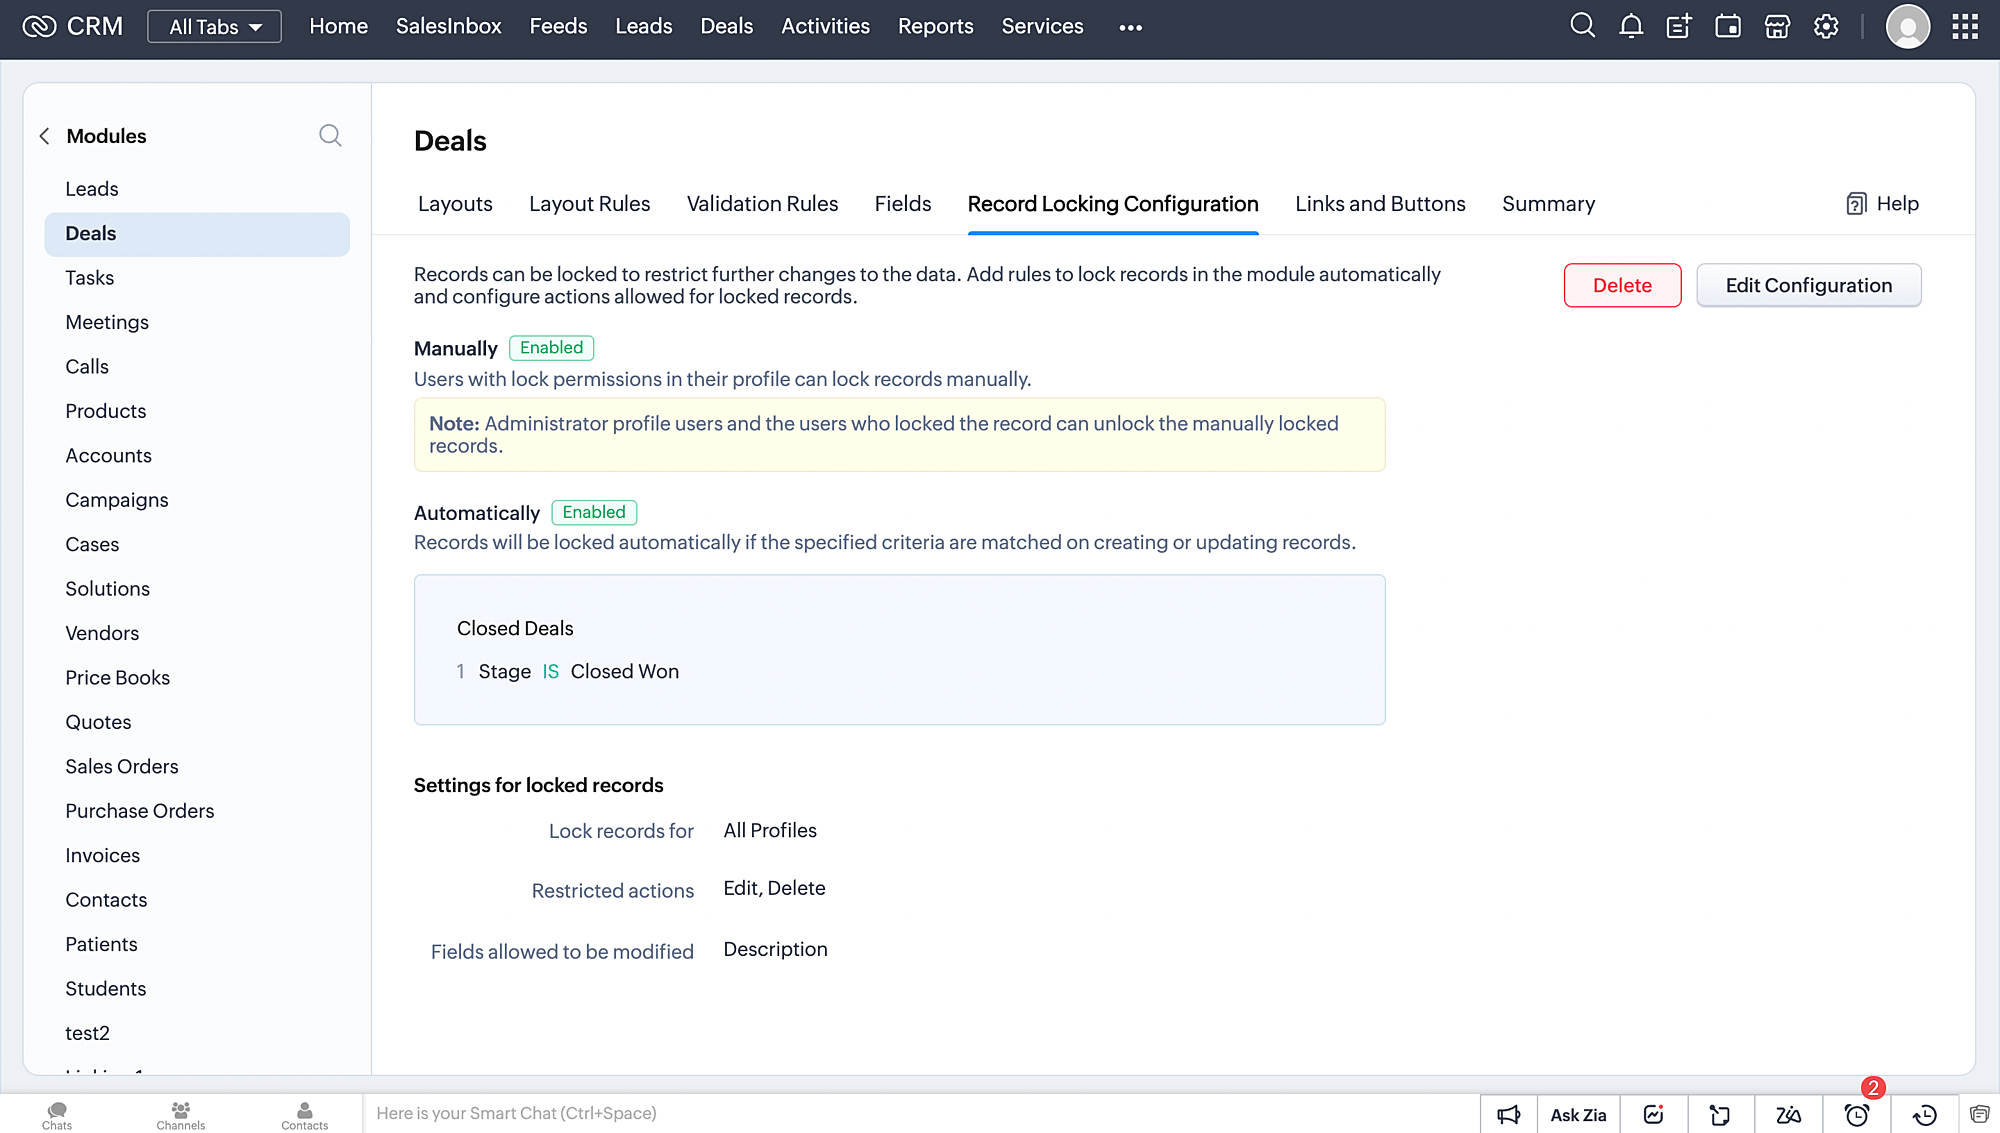Image resolution: width=2000 pixels, height=1133 pixels.
Task: Click the user profile avatar
Action: point(1907,26)
